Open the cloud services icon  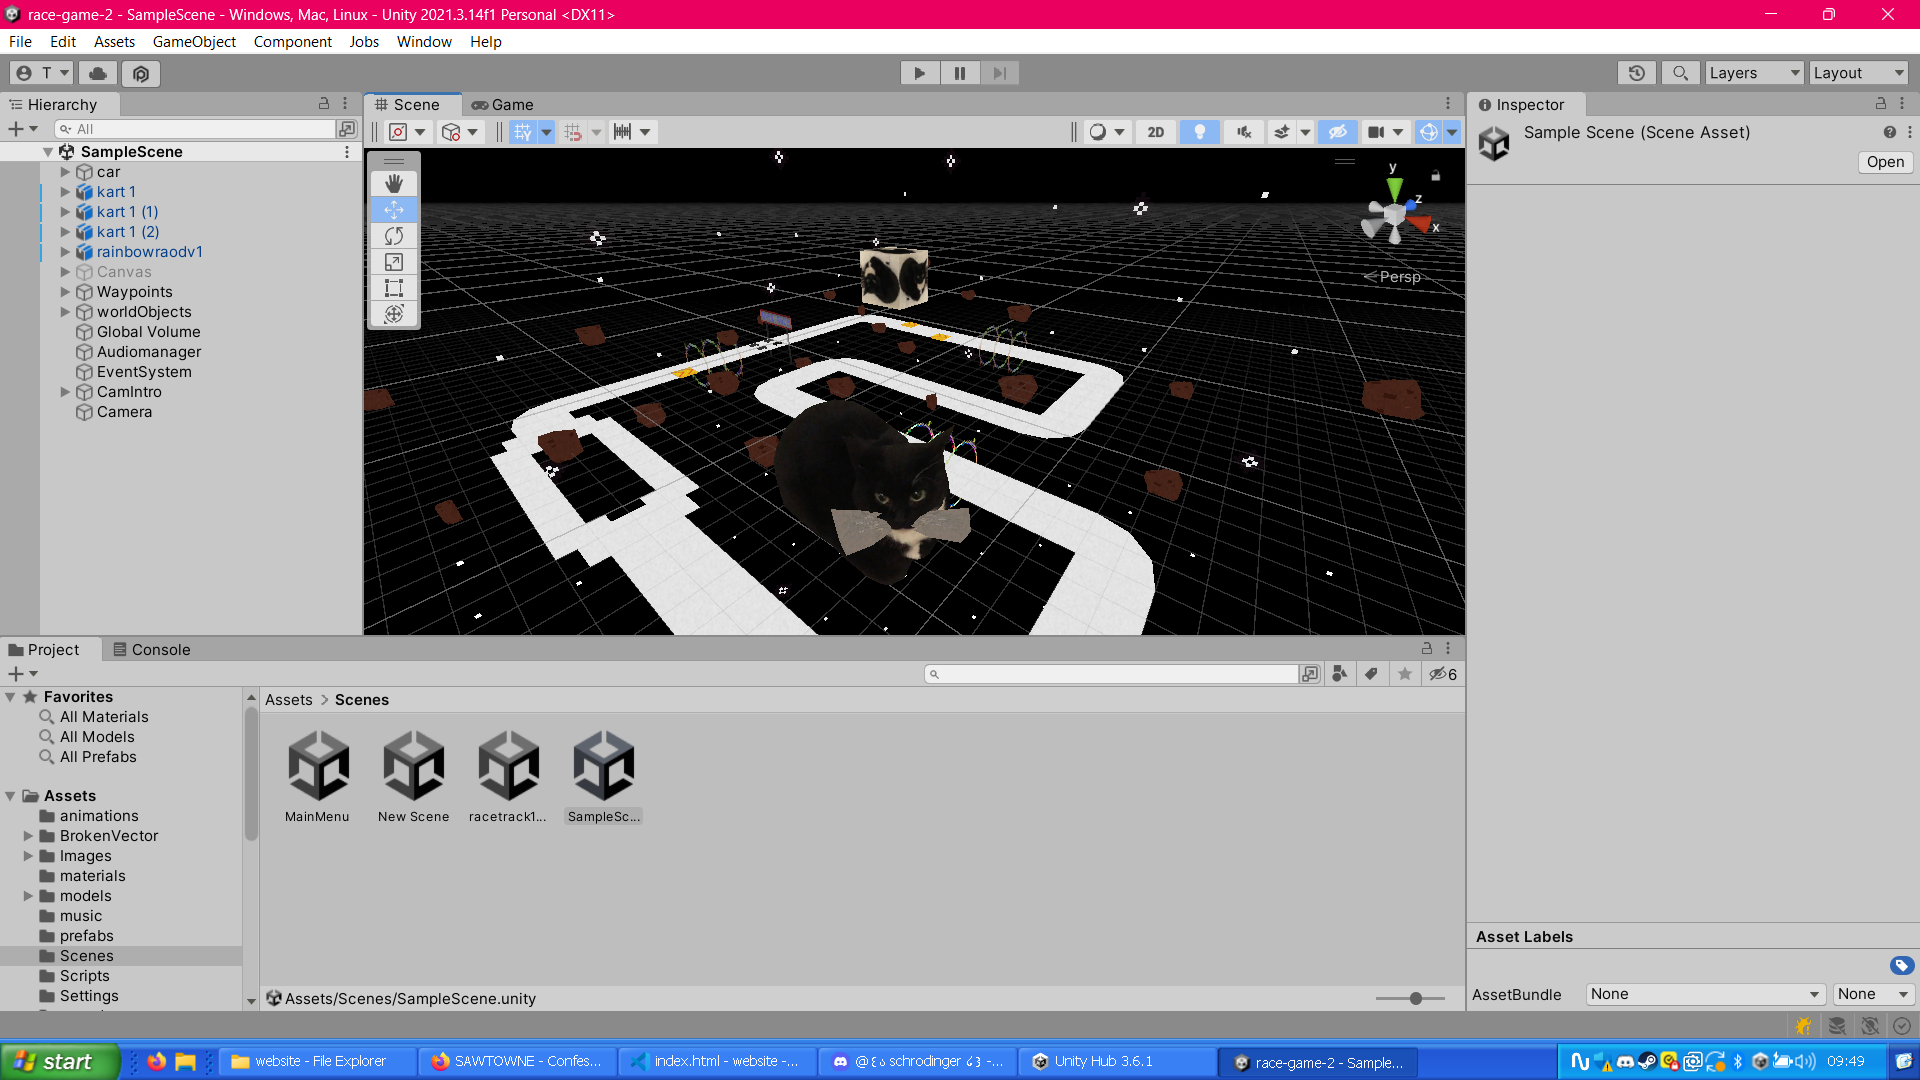(97, 73)
